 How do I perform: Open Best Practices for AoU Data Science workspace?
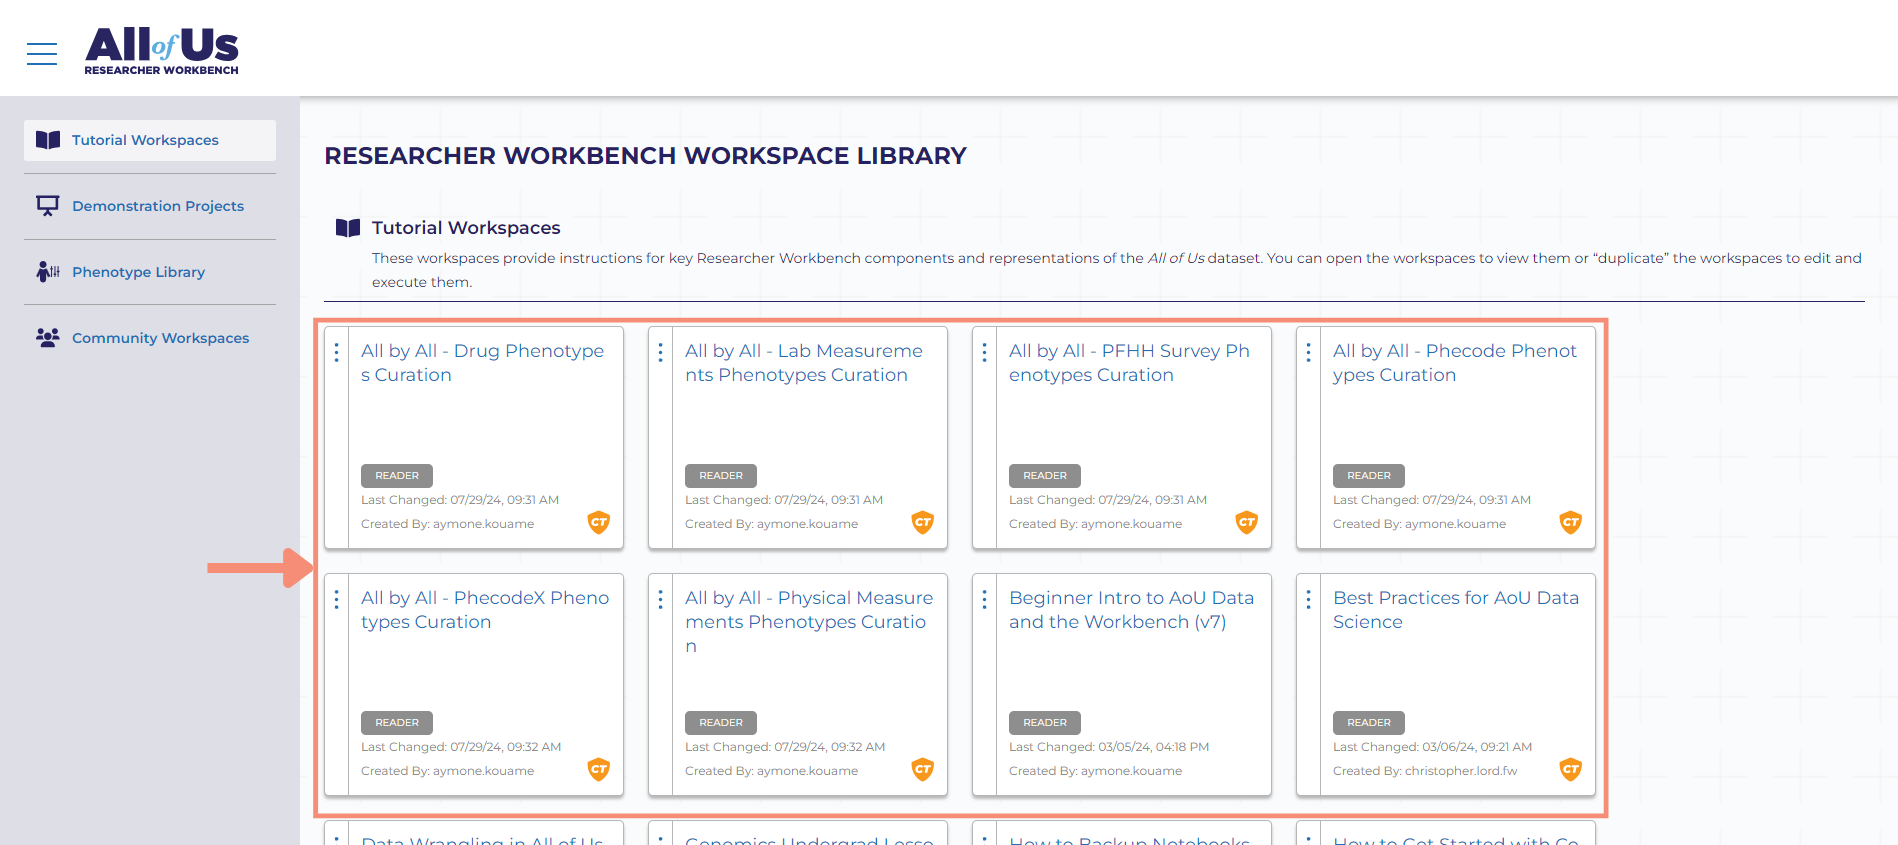(x=1456, y=610)
